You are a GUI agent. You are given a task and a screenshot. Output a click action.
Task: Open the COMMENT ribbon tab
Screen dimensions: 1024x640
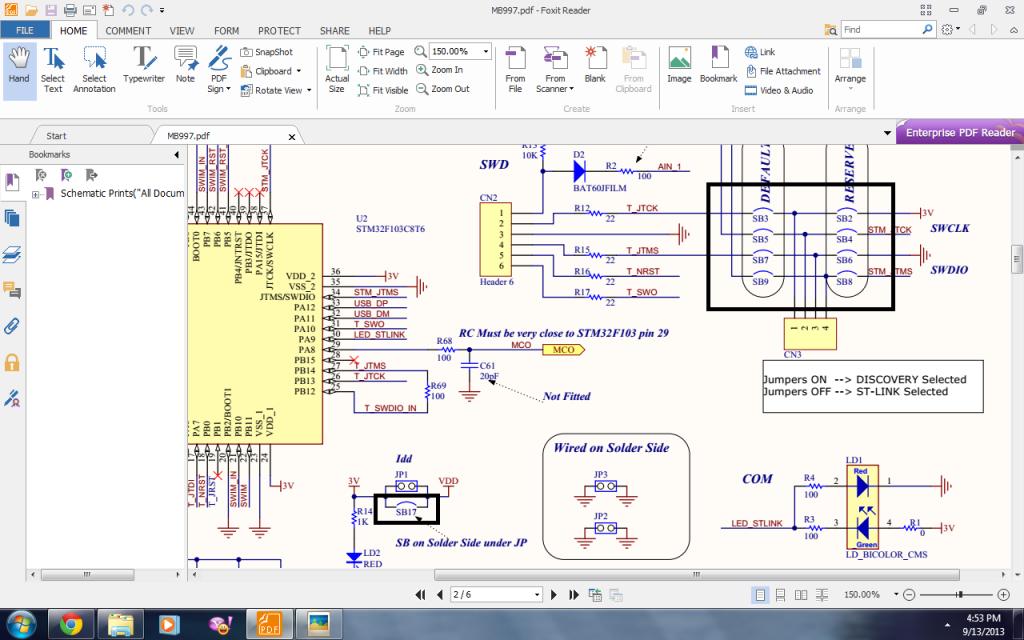click(128, 31)
